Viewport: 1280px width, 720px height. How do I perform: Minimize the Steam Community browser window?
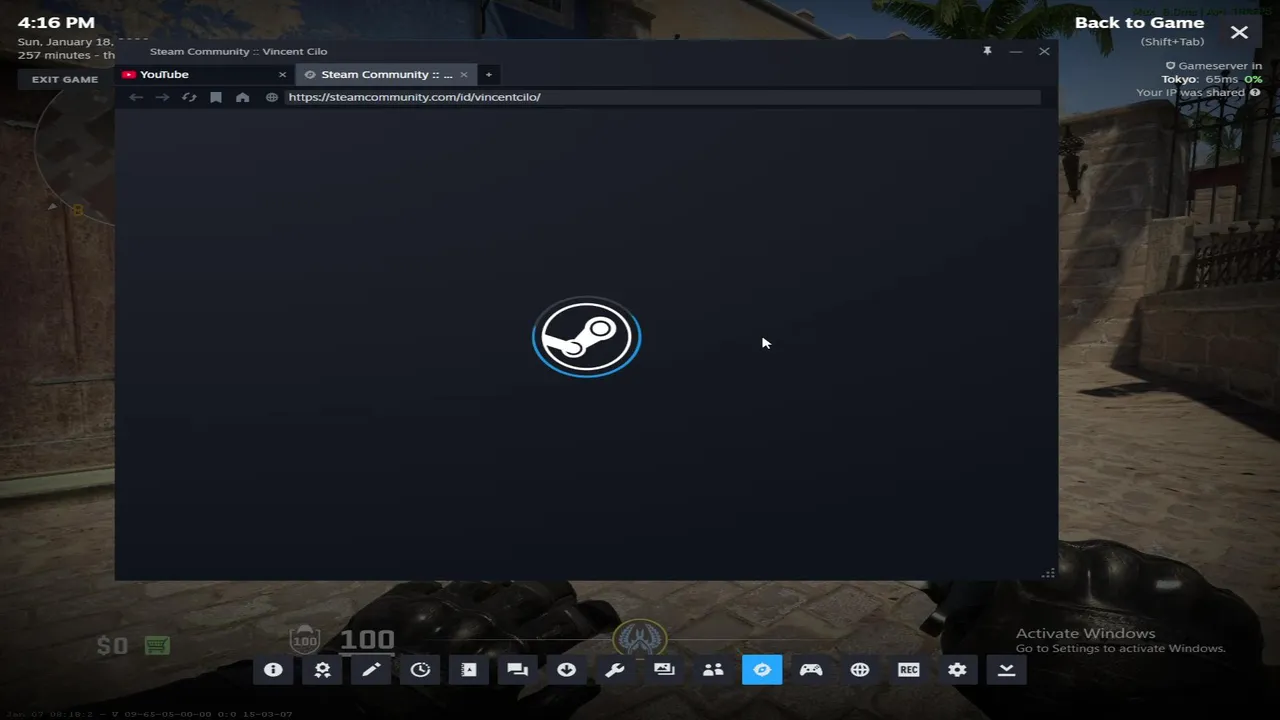click(x=1016, y=51)
